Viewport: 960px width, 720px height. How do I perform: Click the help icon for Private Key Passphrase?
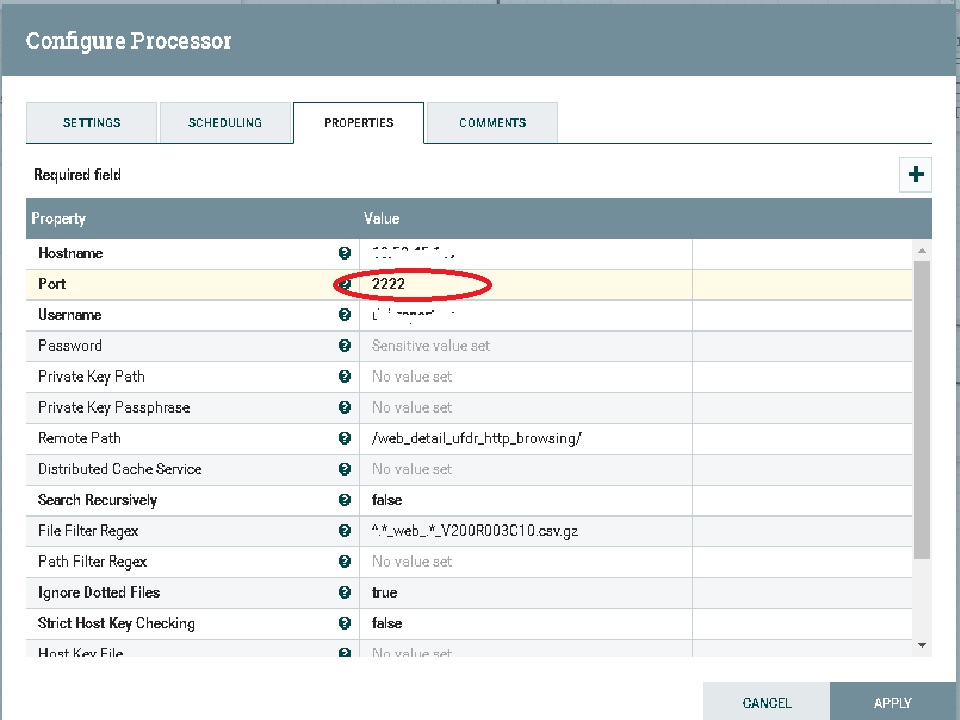point(344,407)
